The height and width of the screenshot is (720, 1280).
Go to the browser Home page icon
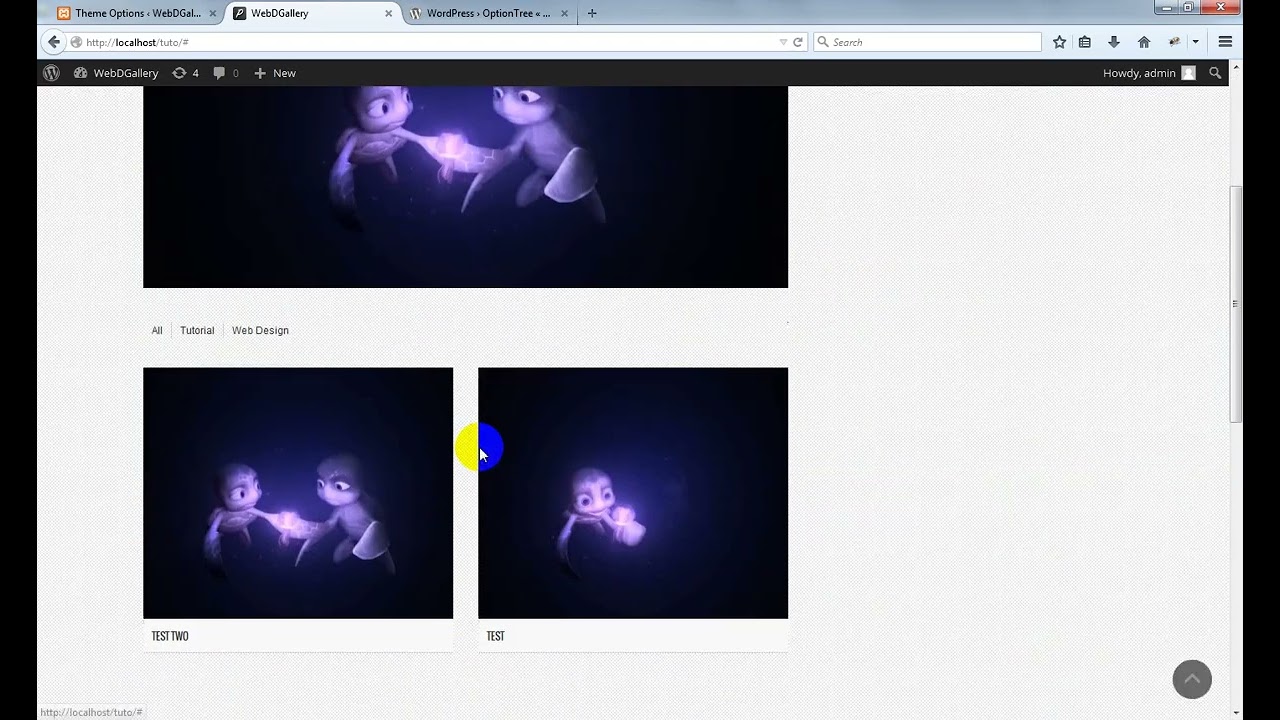tap(1144, 42)
